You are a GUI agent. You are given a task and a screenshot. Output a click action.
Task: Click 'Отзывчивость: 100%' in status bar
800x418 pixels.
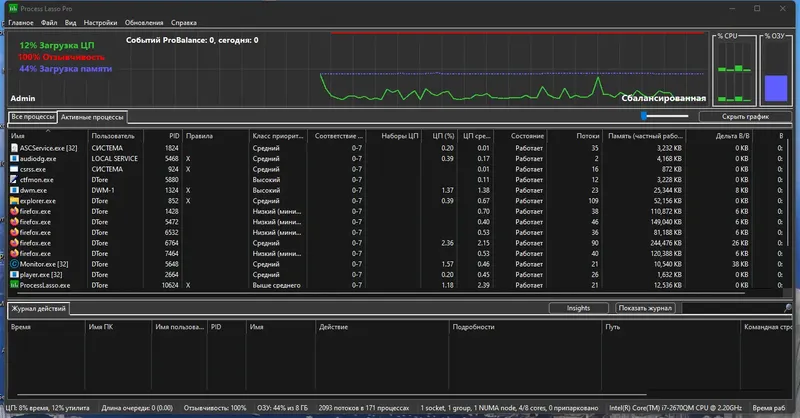click(215, 408)
